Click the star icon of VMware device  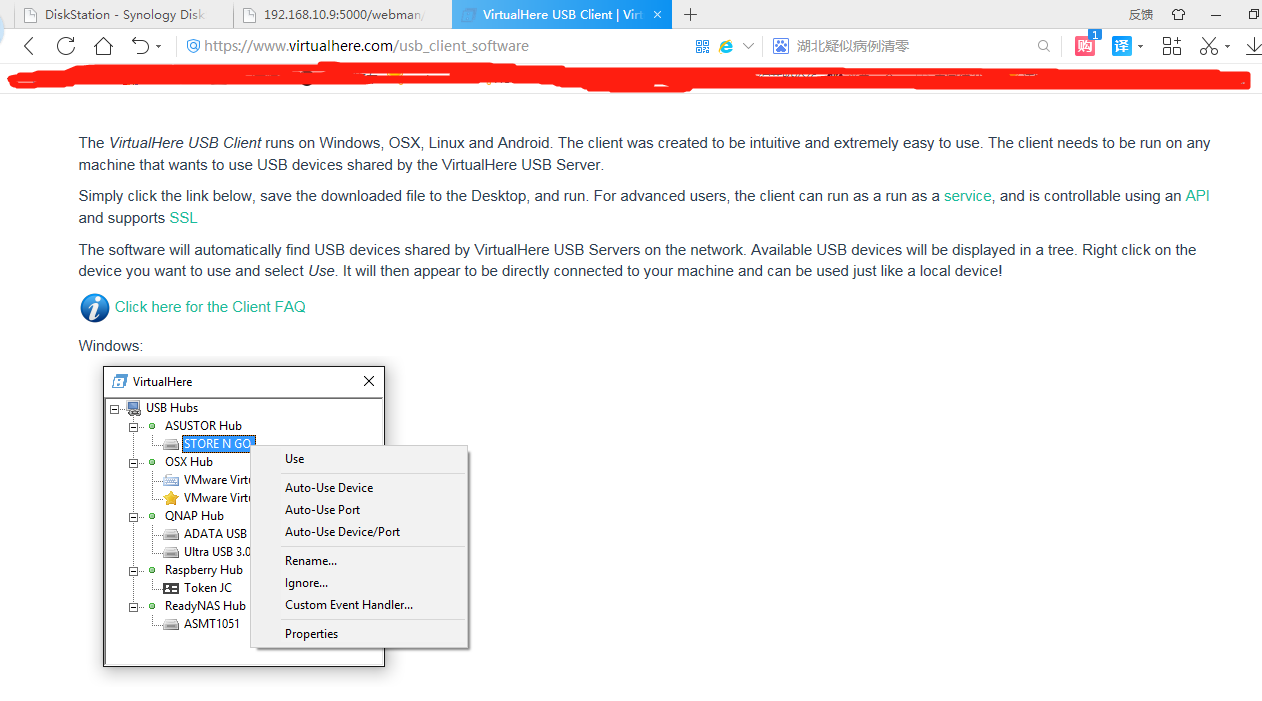pyautogui.click(x=171, y=498)
